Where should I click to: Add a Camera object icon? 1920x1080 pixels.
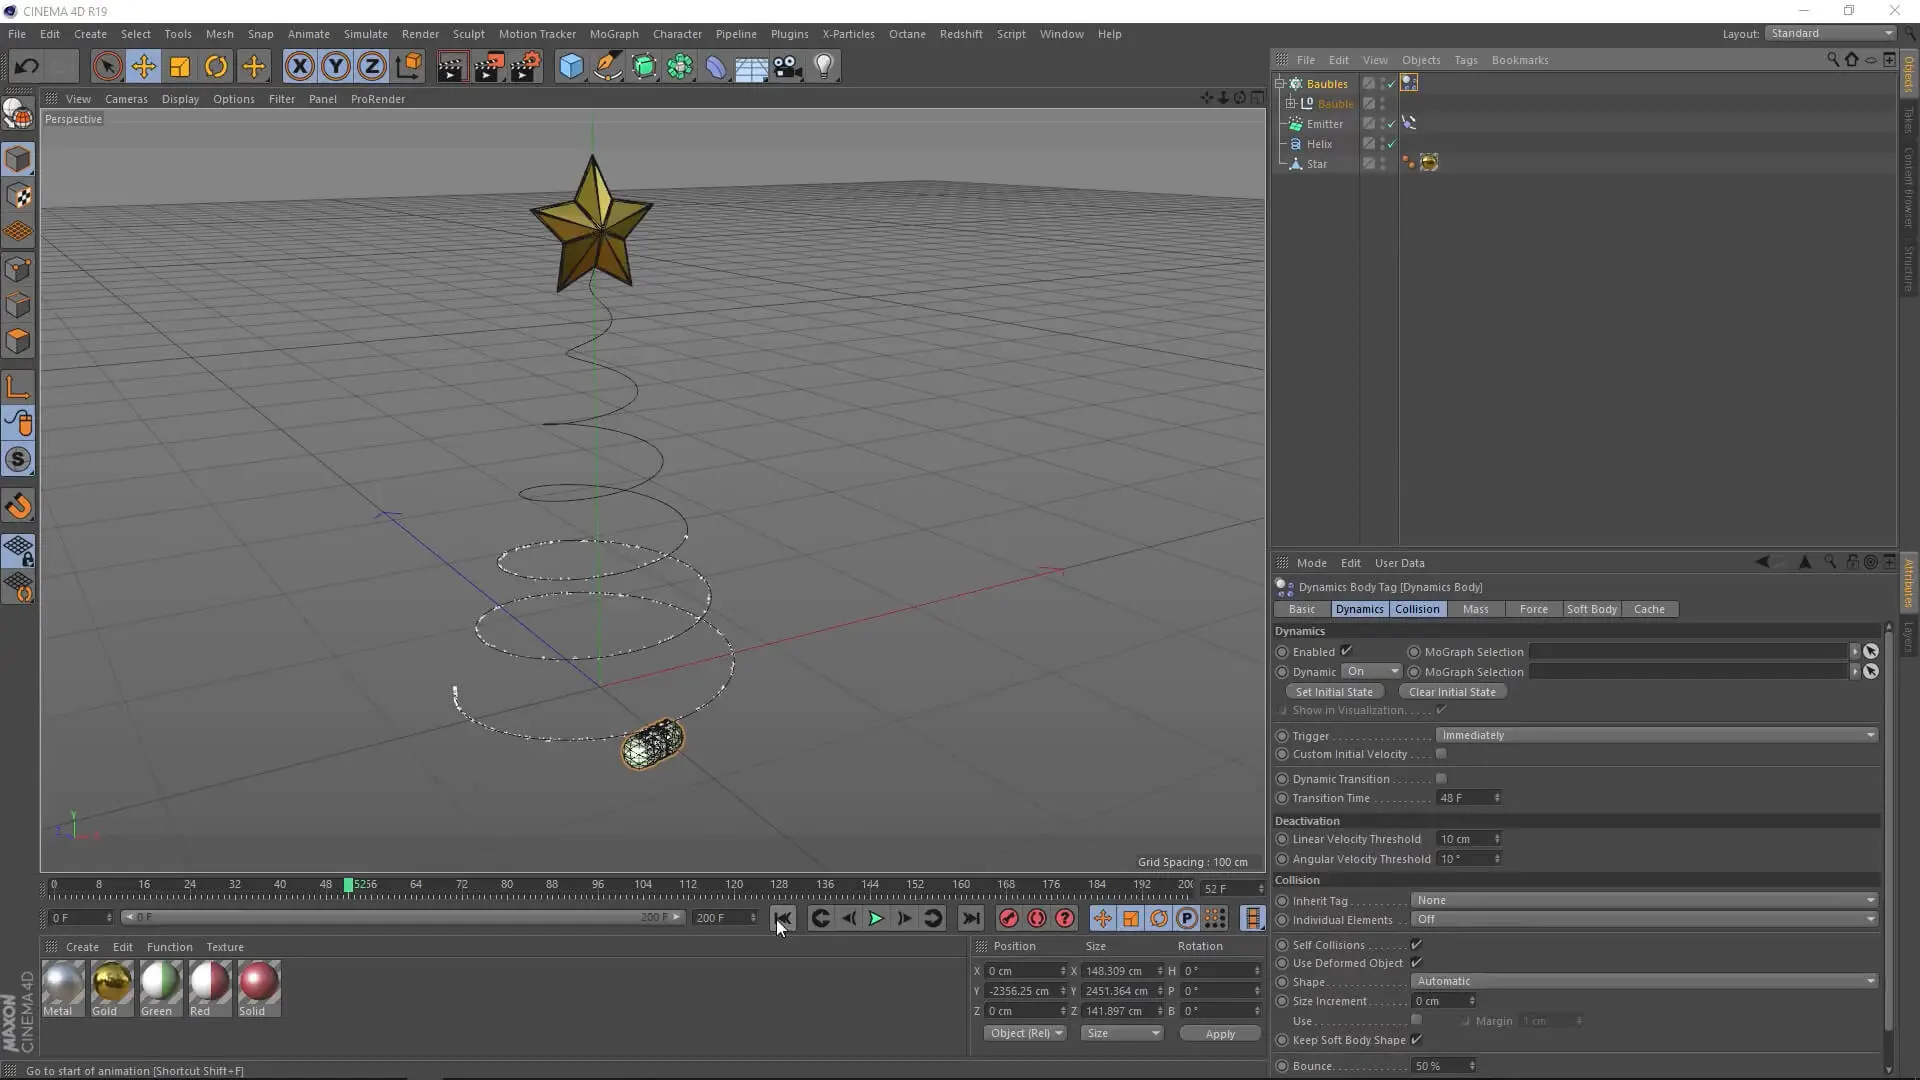coord(788,67)
